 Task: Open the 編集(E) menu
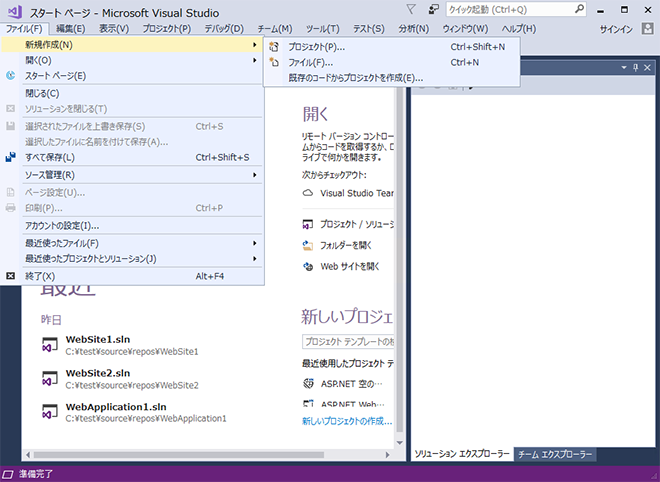(x=71, y=29)
